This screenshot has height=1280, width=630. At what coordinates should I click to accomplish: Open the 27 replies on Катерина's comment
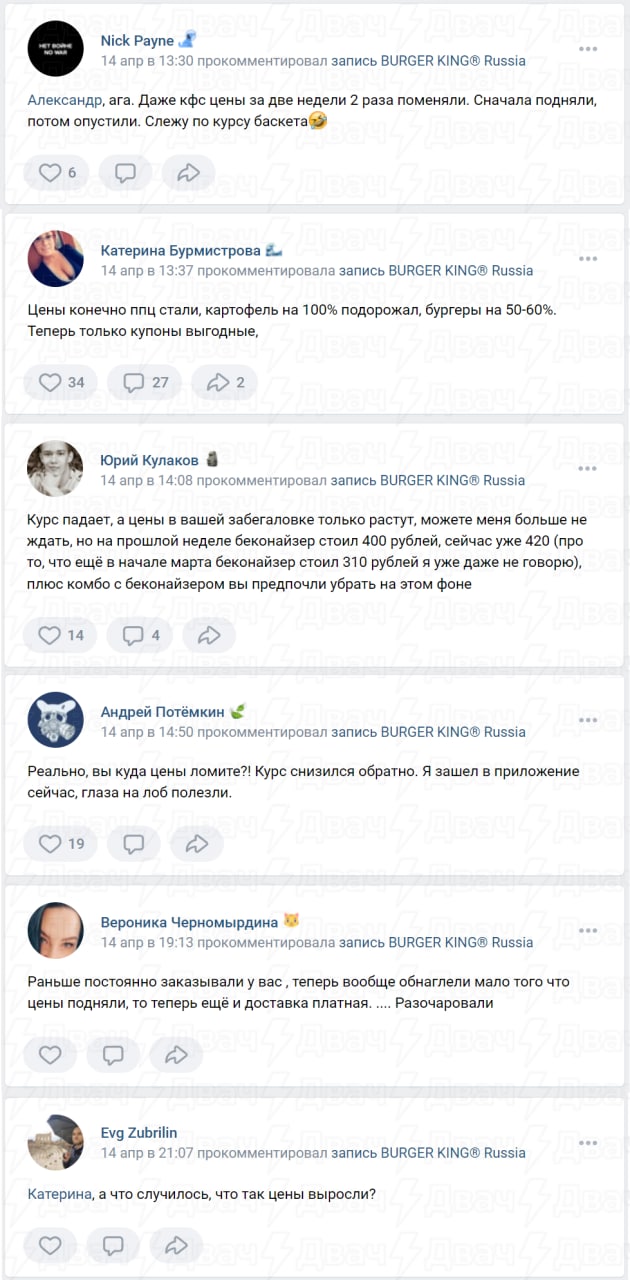[145, 382]
